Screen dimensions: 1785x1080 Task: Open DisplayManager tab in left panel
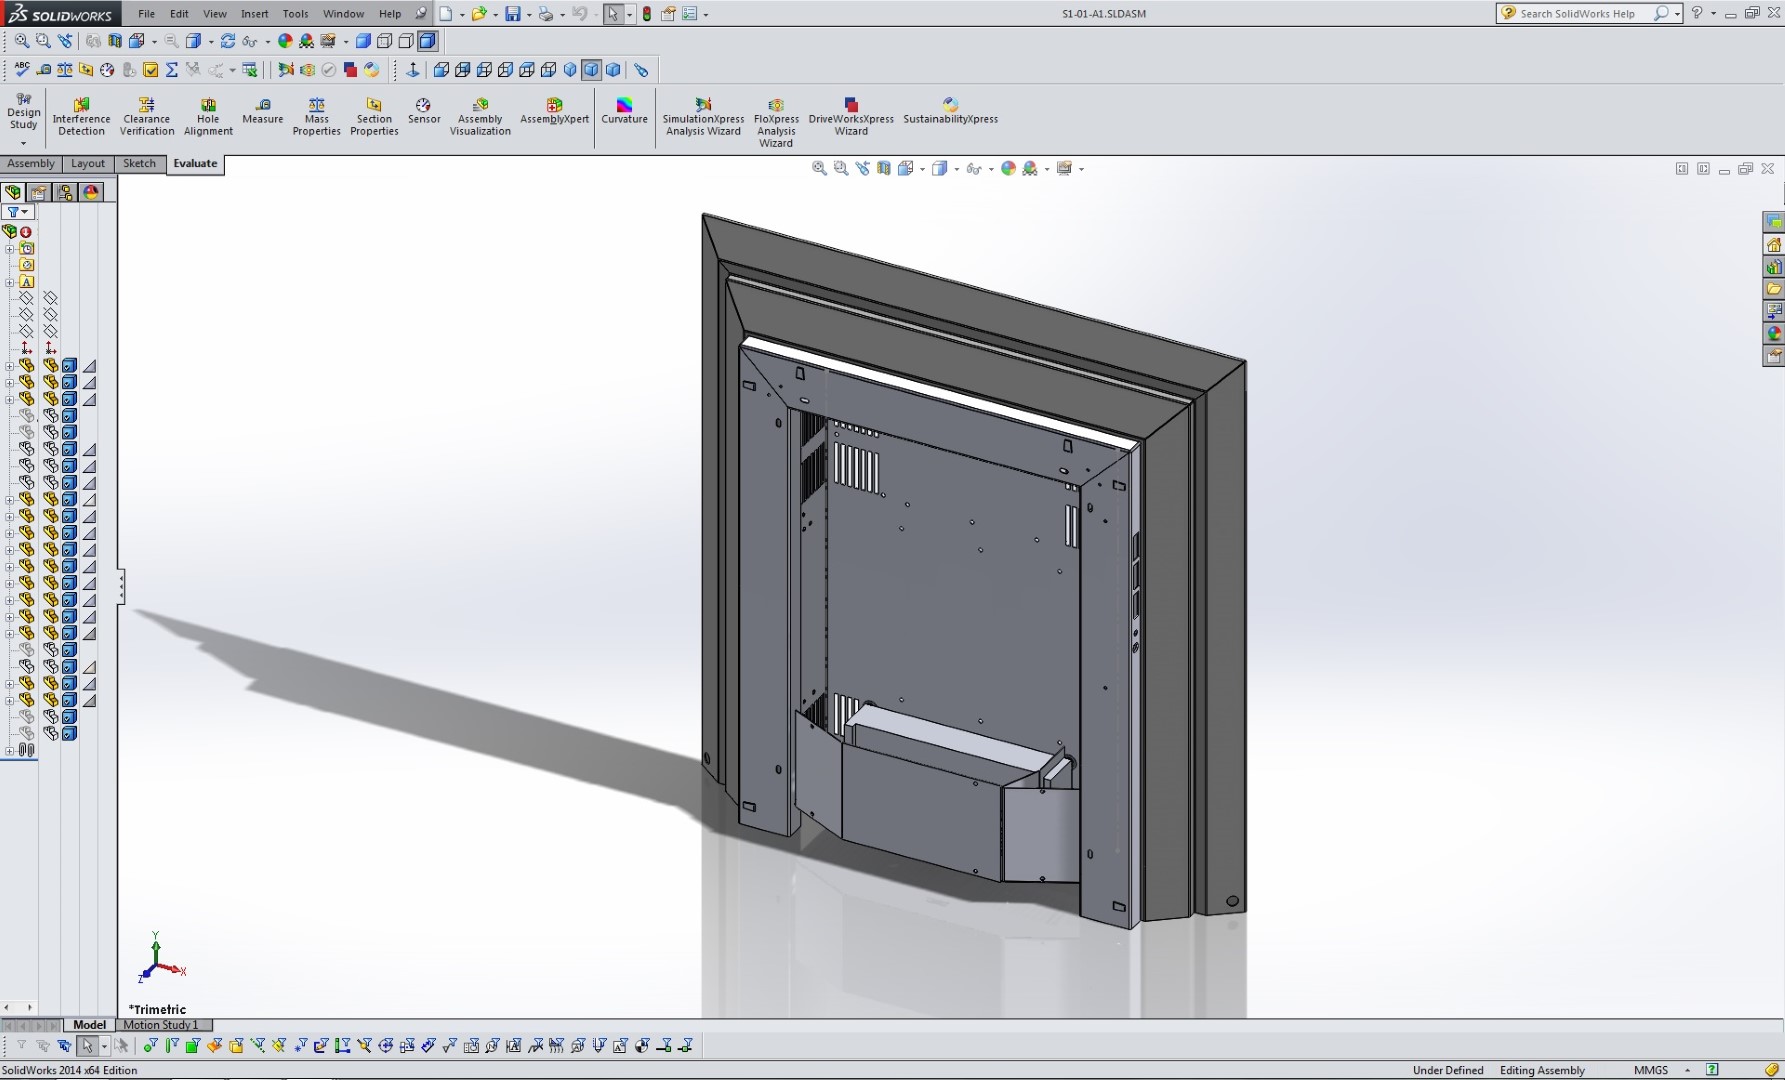(91, 192)
